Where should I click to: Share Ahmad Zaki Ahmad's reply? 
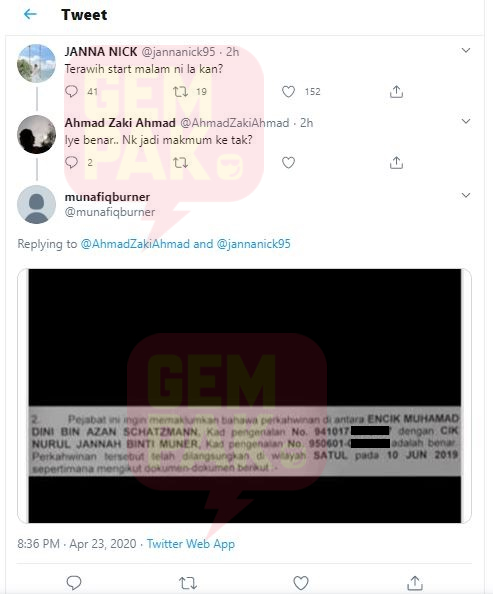tap(396, 163)
